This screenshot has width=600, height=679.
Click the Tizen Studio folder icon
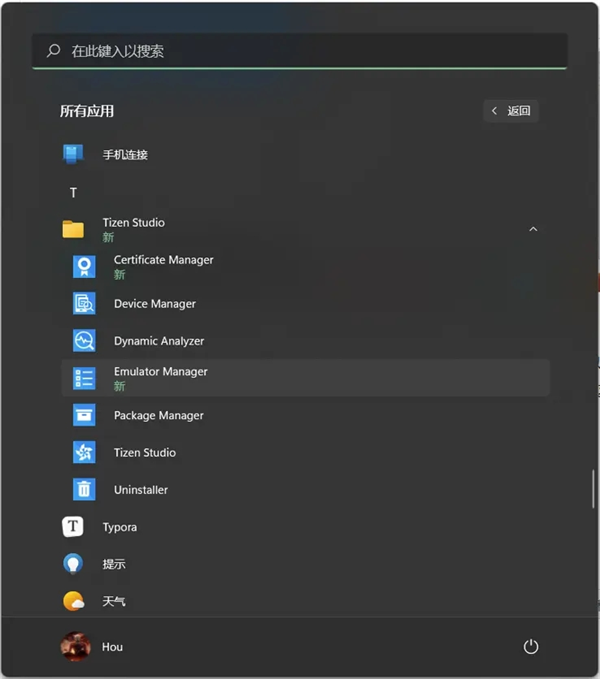click(x=73, y=229)
